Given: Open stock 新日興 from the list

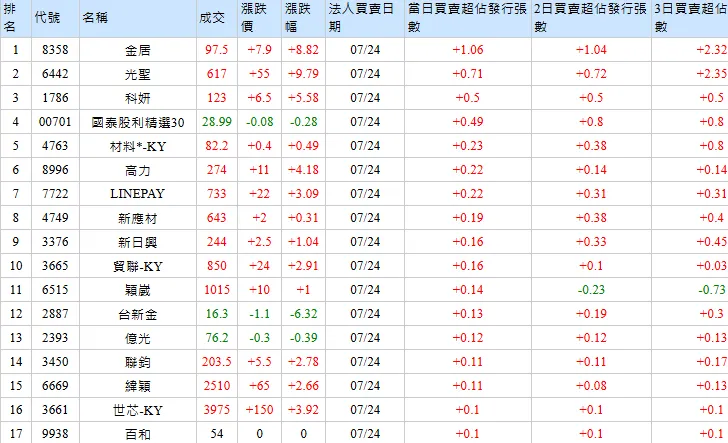Looking at the screenshot, I should tap(138, 242).
